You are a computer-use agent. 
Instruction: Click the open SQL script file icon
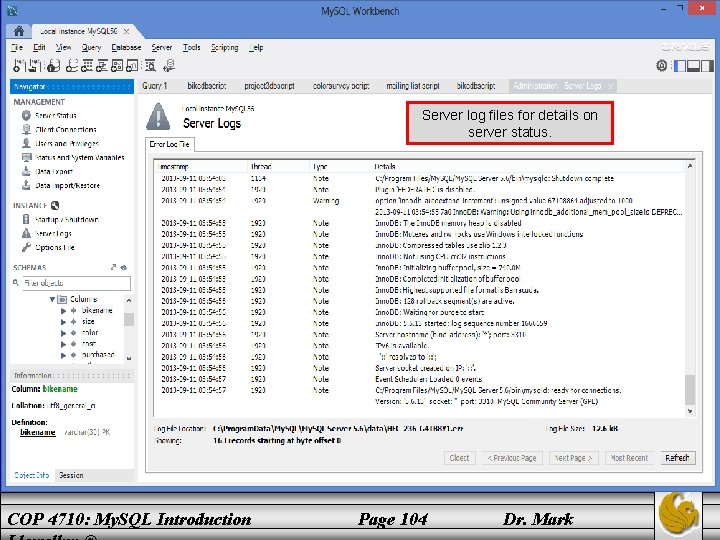[x=34, y=66]
